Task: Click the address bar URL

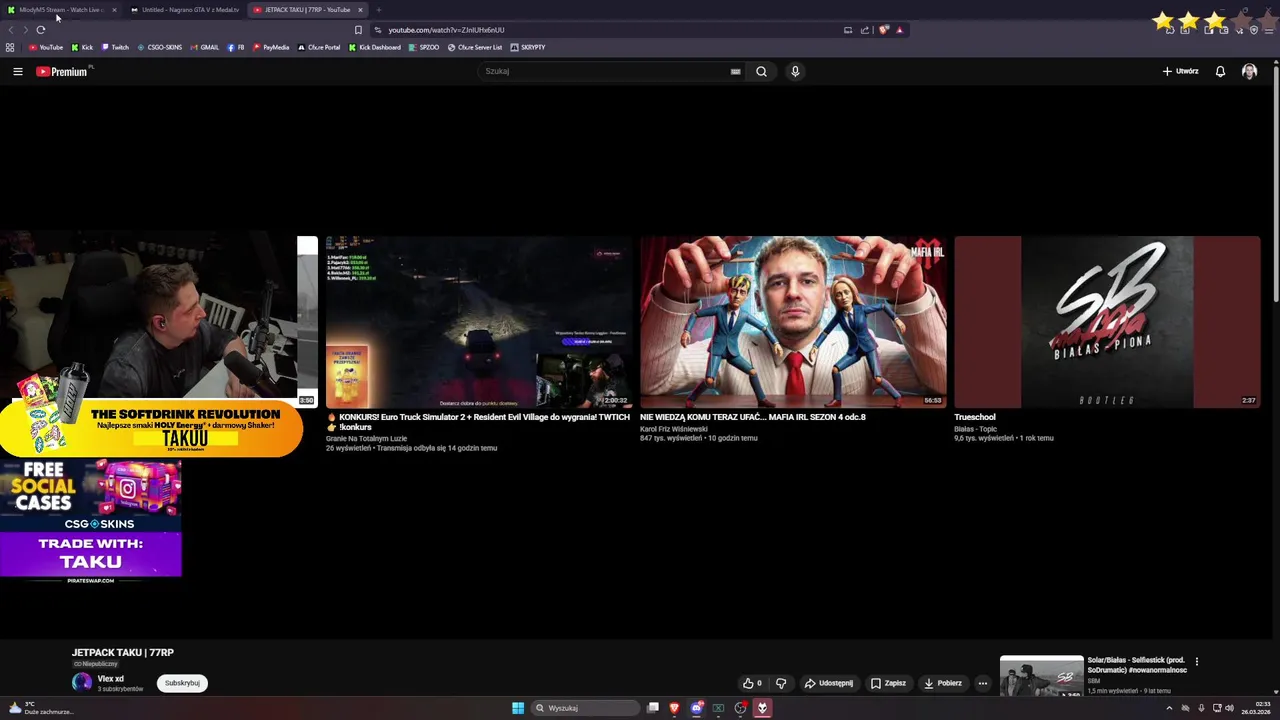Action: pos(446,30)
